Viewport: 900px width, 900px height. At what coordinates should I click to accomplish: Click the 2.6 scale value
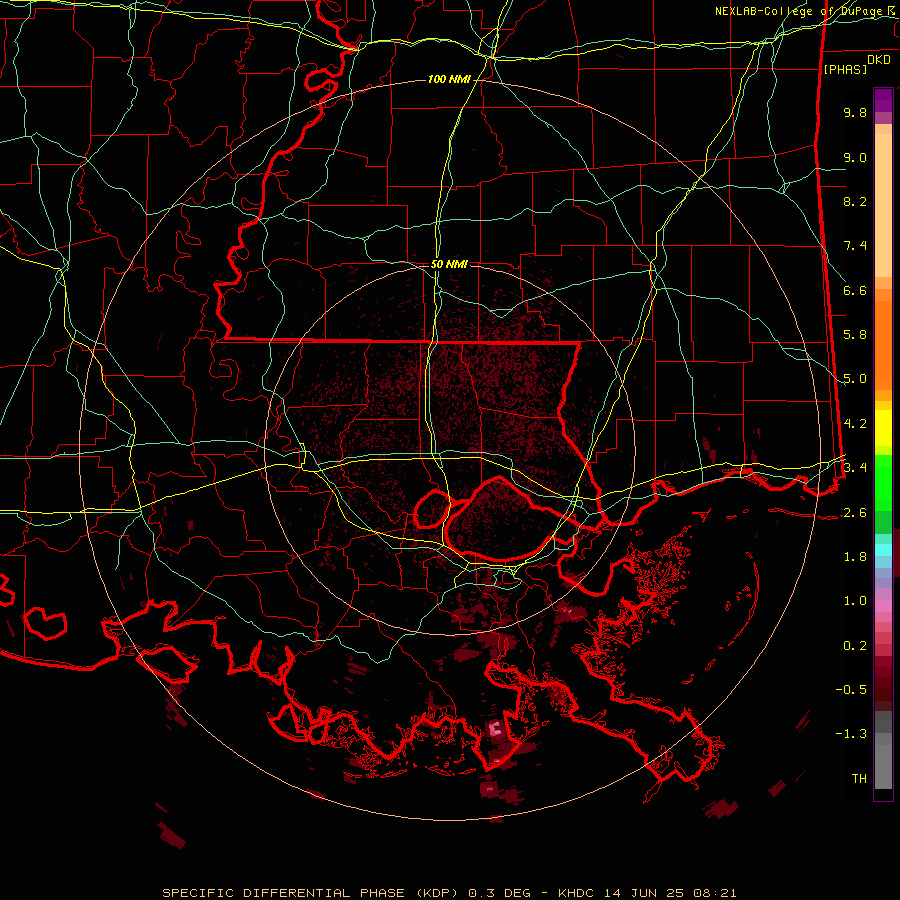click(x=855, y=513)
